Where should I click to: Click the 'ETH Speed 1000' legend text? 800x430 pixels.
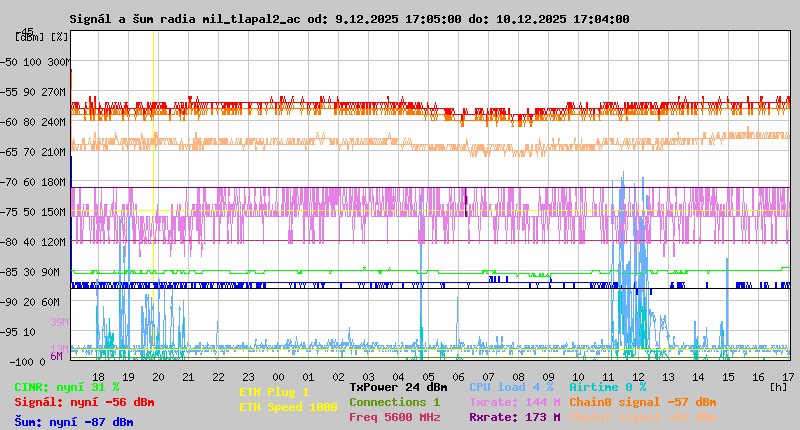(x=288, y=407)
